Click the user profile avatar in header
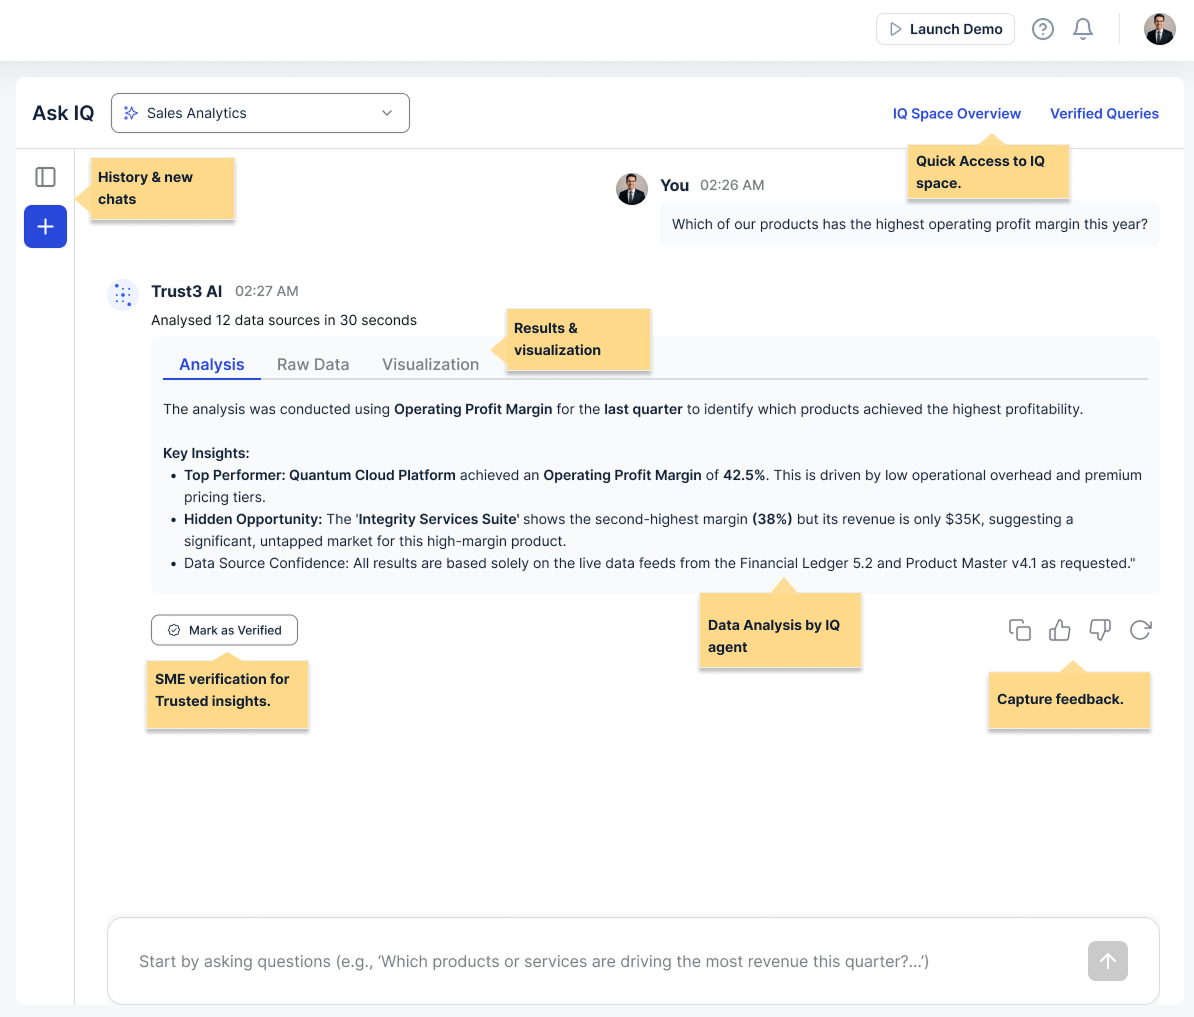Viewport: 1194px width, 1017px height. pyautogui.click(x=1159, y=29)
